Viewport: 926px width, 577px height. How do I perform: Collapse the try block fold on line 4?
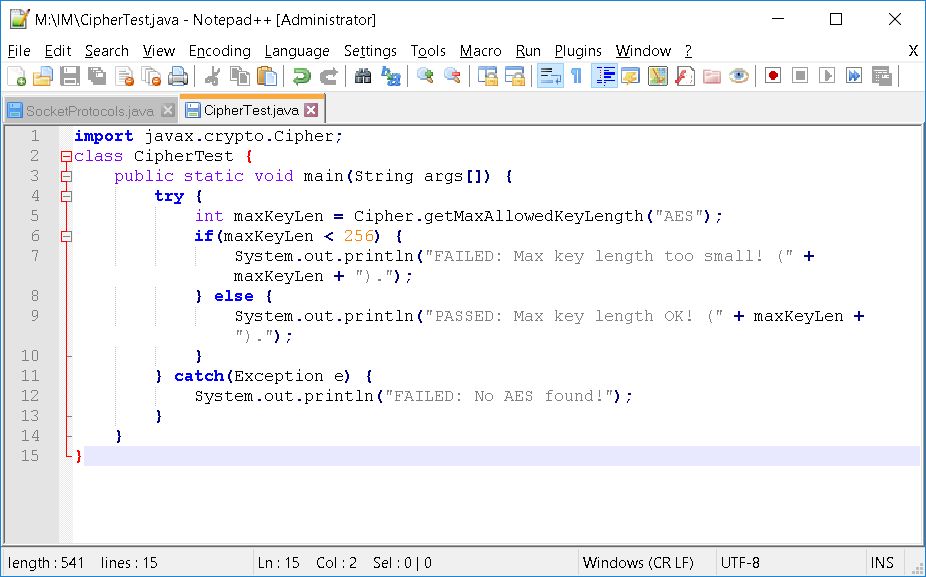pyautogui.click(x=66, y=197)
